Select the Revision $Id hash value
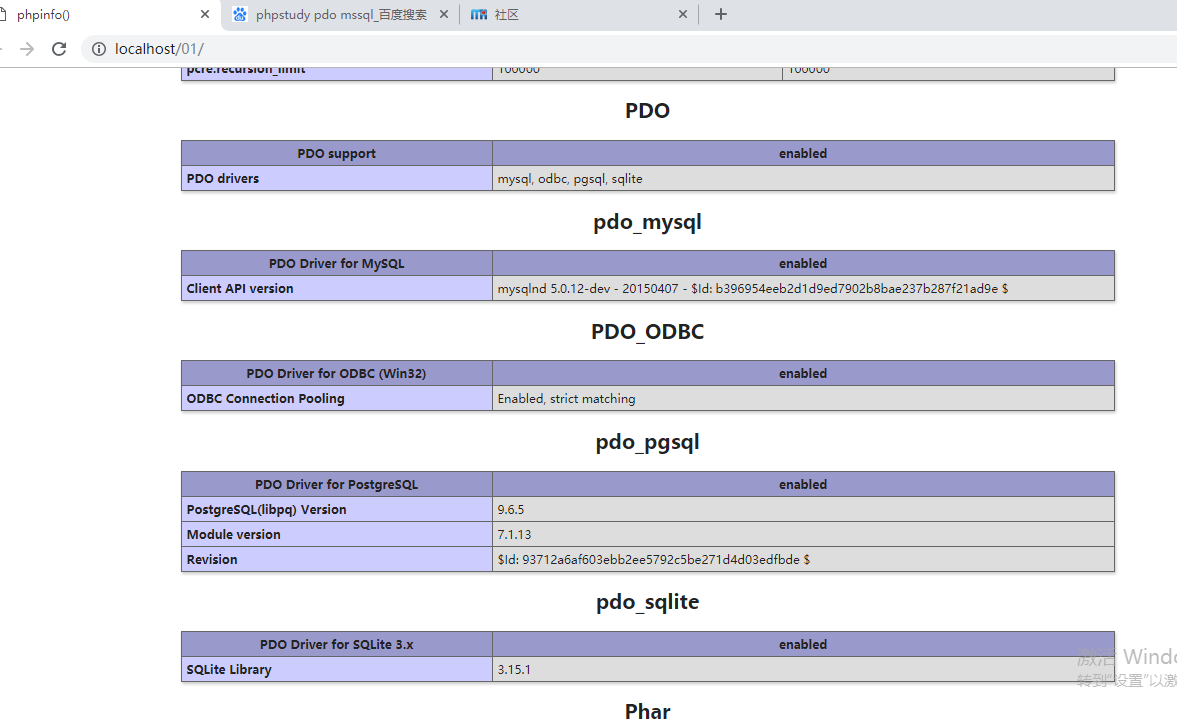The image size is (1177, 725). point(653,559)
